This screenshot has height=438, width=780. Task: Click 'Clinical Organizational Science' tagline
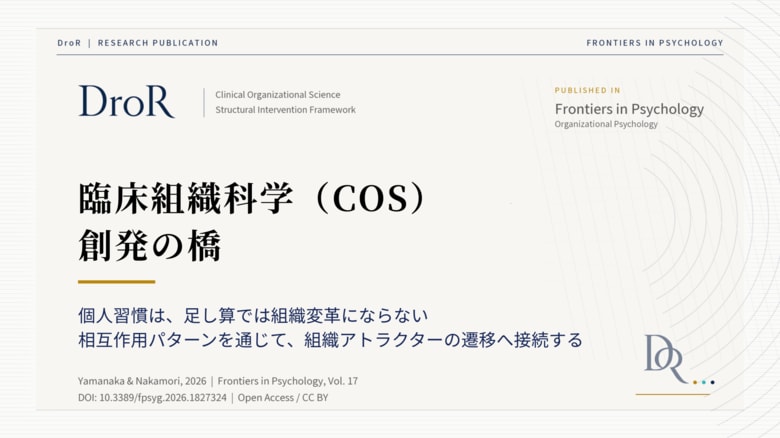tap(278, 95)
